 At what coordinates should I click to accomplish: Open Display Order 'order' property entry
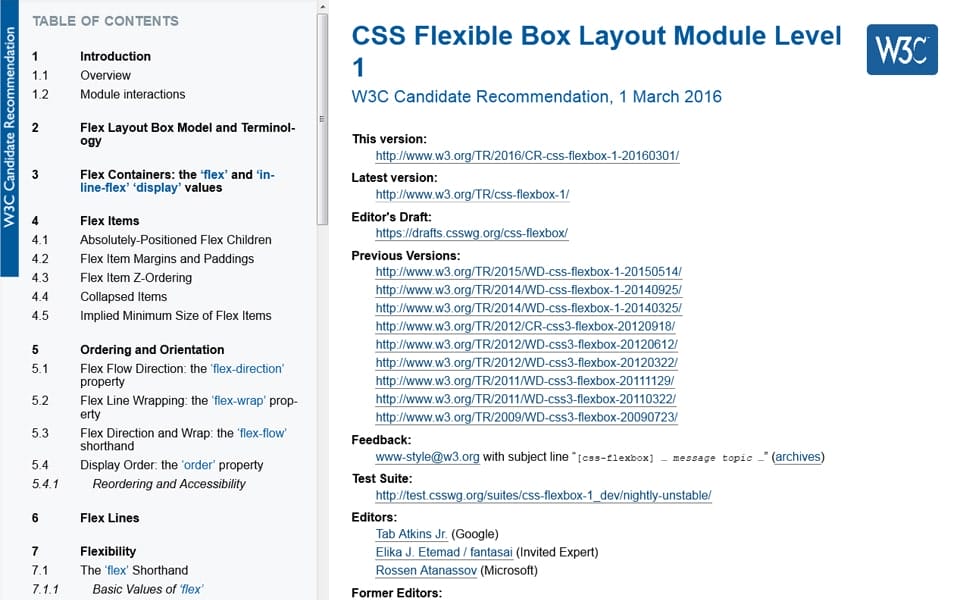[172, 465]
